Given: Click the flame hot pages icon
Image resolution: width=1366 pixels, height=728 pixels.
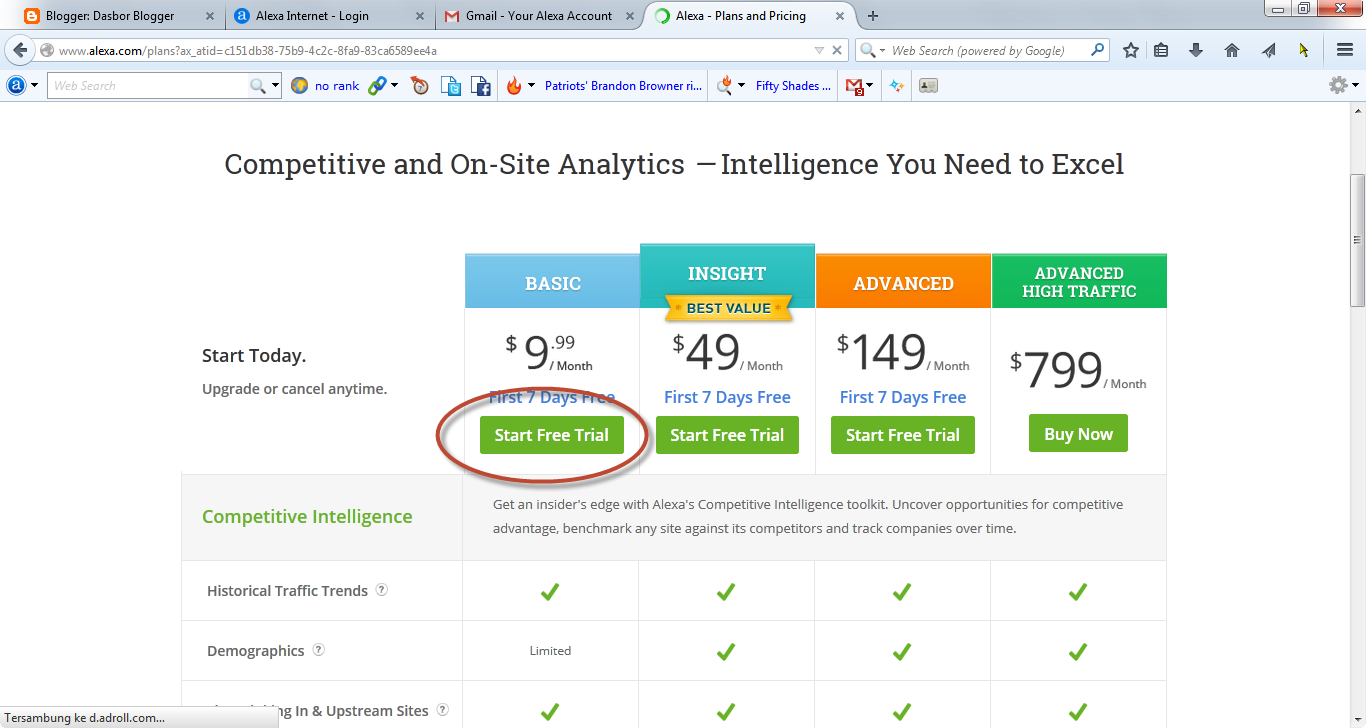Looking at the screenshot, I should (x=514, y=86).
